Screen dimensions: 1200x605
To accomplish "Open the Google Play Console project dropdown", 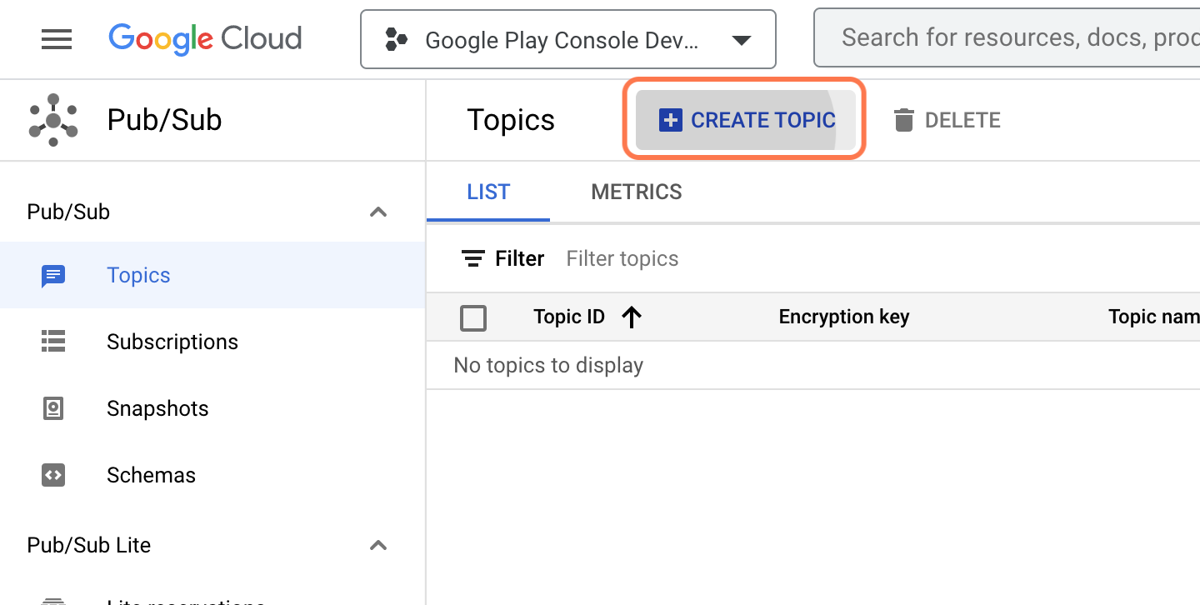I will 568,40.
